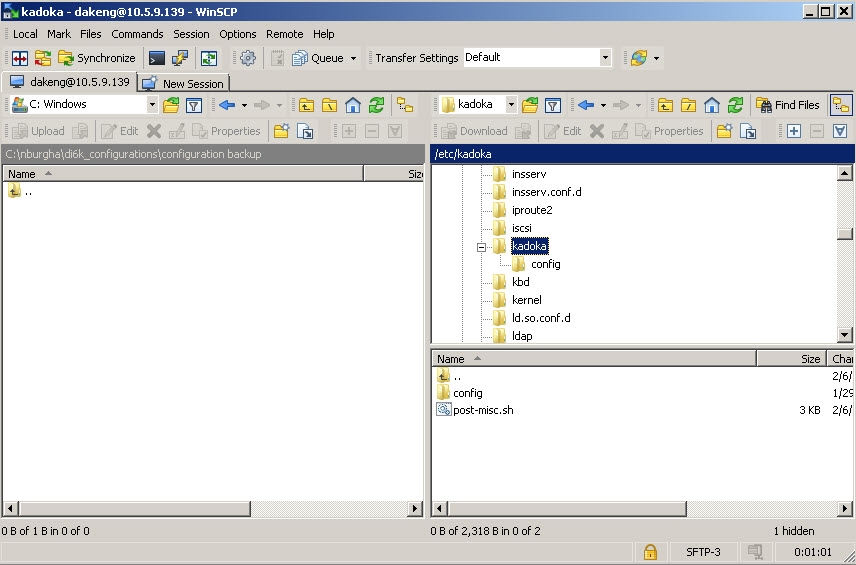Viewport: 856px width, 565px height.
Task: Open the Files menu
Action: (x=91, y=34)
